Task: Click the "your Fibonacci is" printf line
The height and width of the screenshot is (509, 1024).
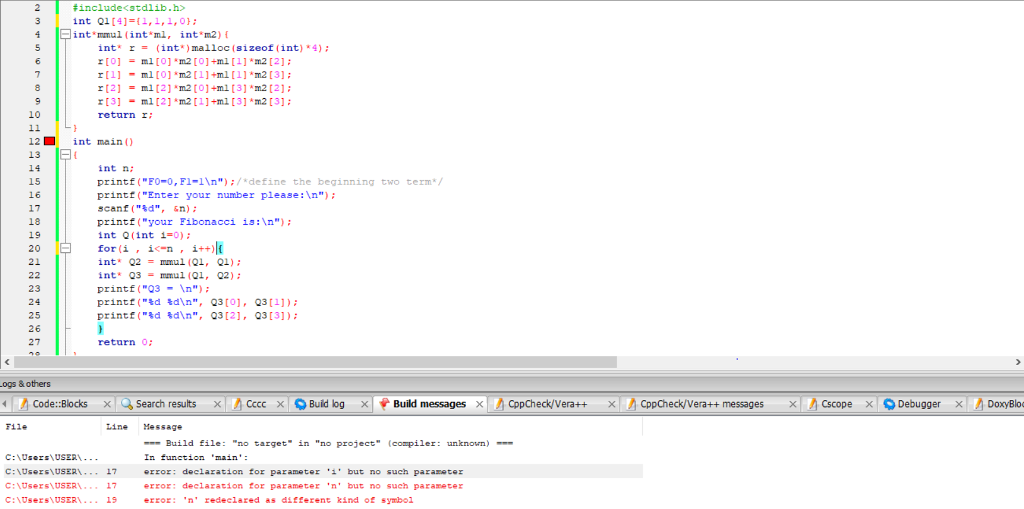Action: (195, 222)
